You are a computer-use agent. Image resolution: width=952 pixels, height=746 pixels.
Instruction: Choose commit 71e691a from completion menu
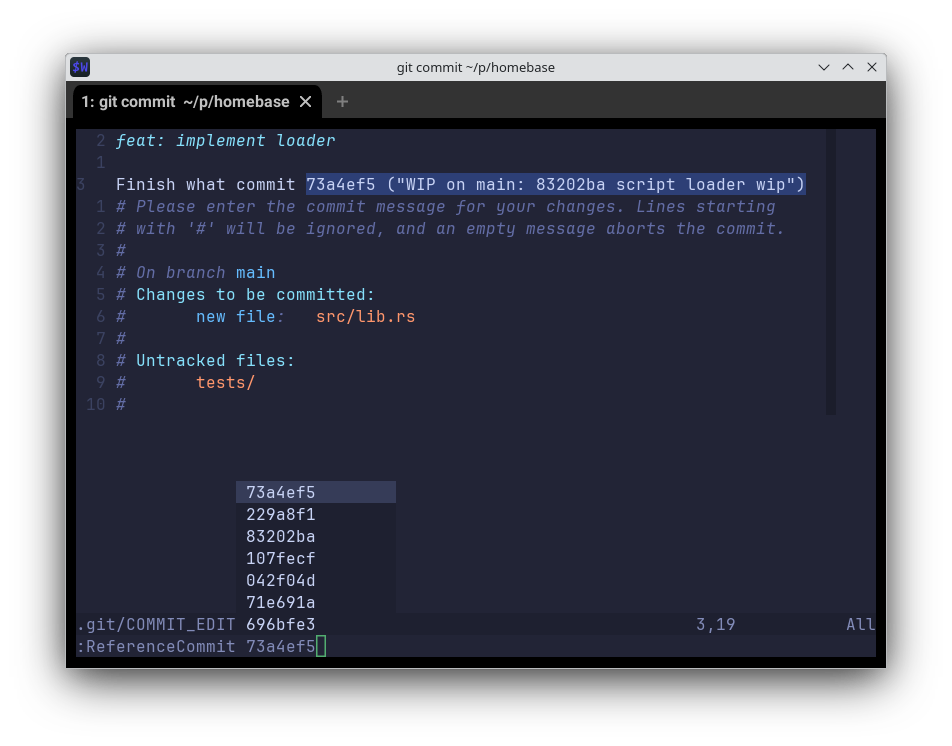click(x=316, y=603)
